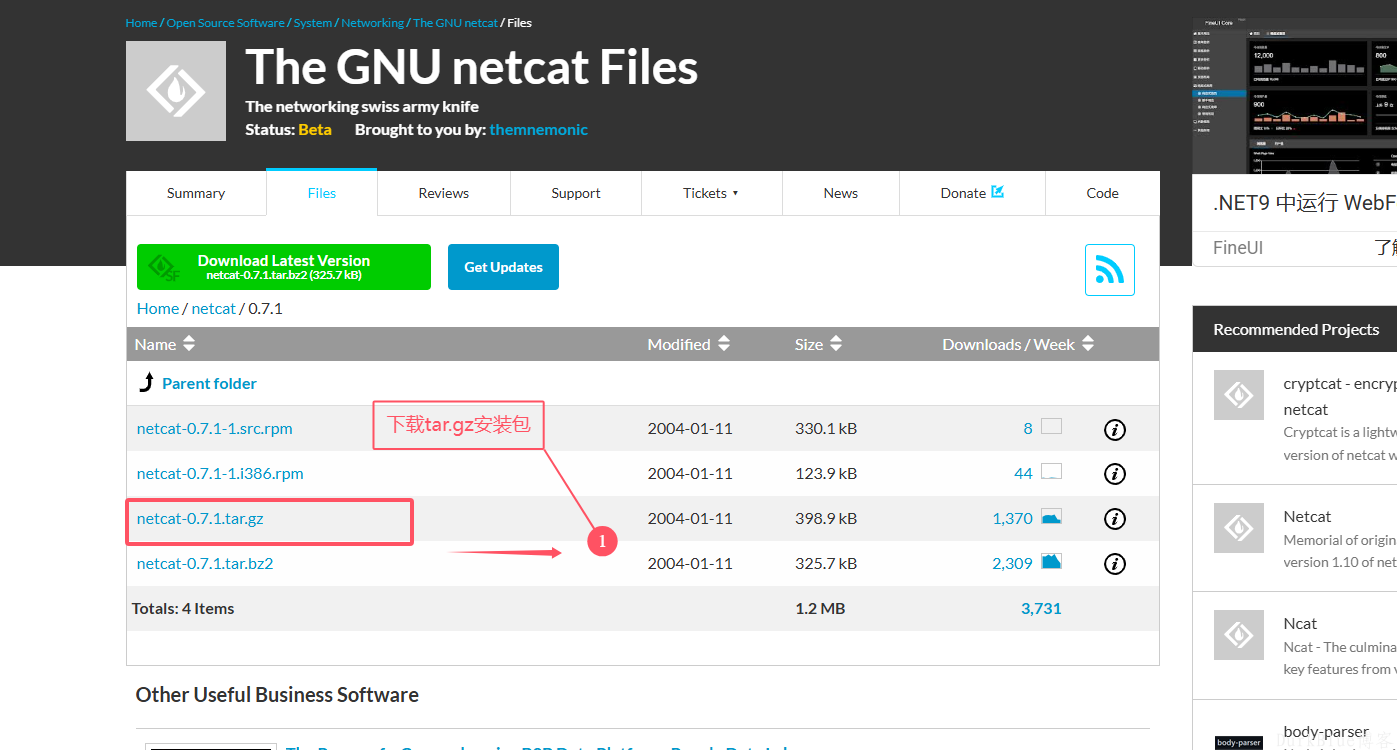Open stats chart for src.rpm downloads
This screenshot has height=750, width=1397.
[1051, 427]
